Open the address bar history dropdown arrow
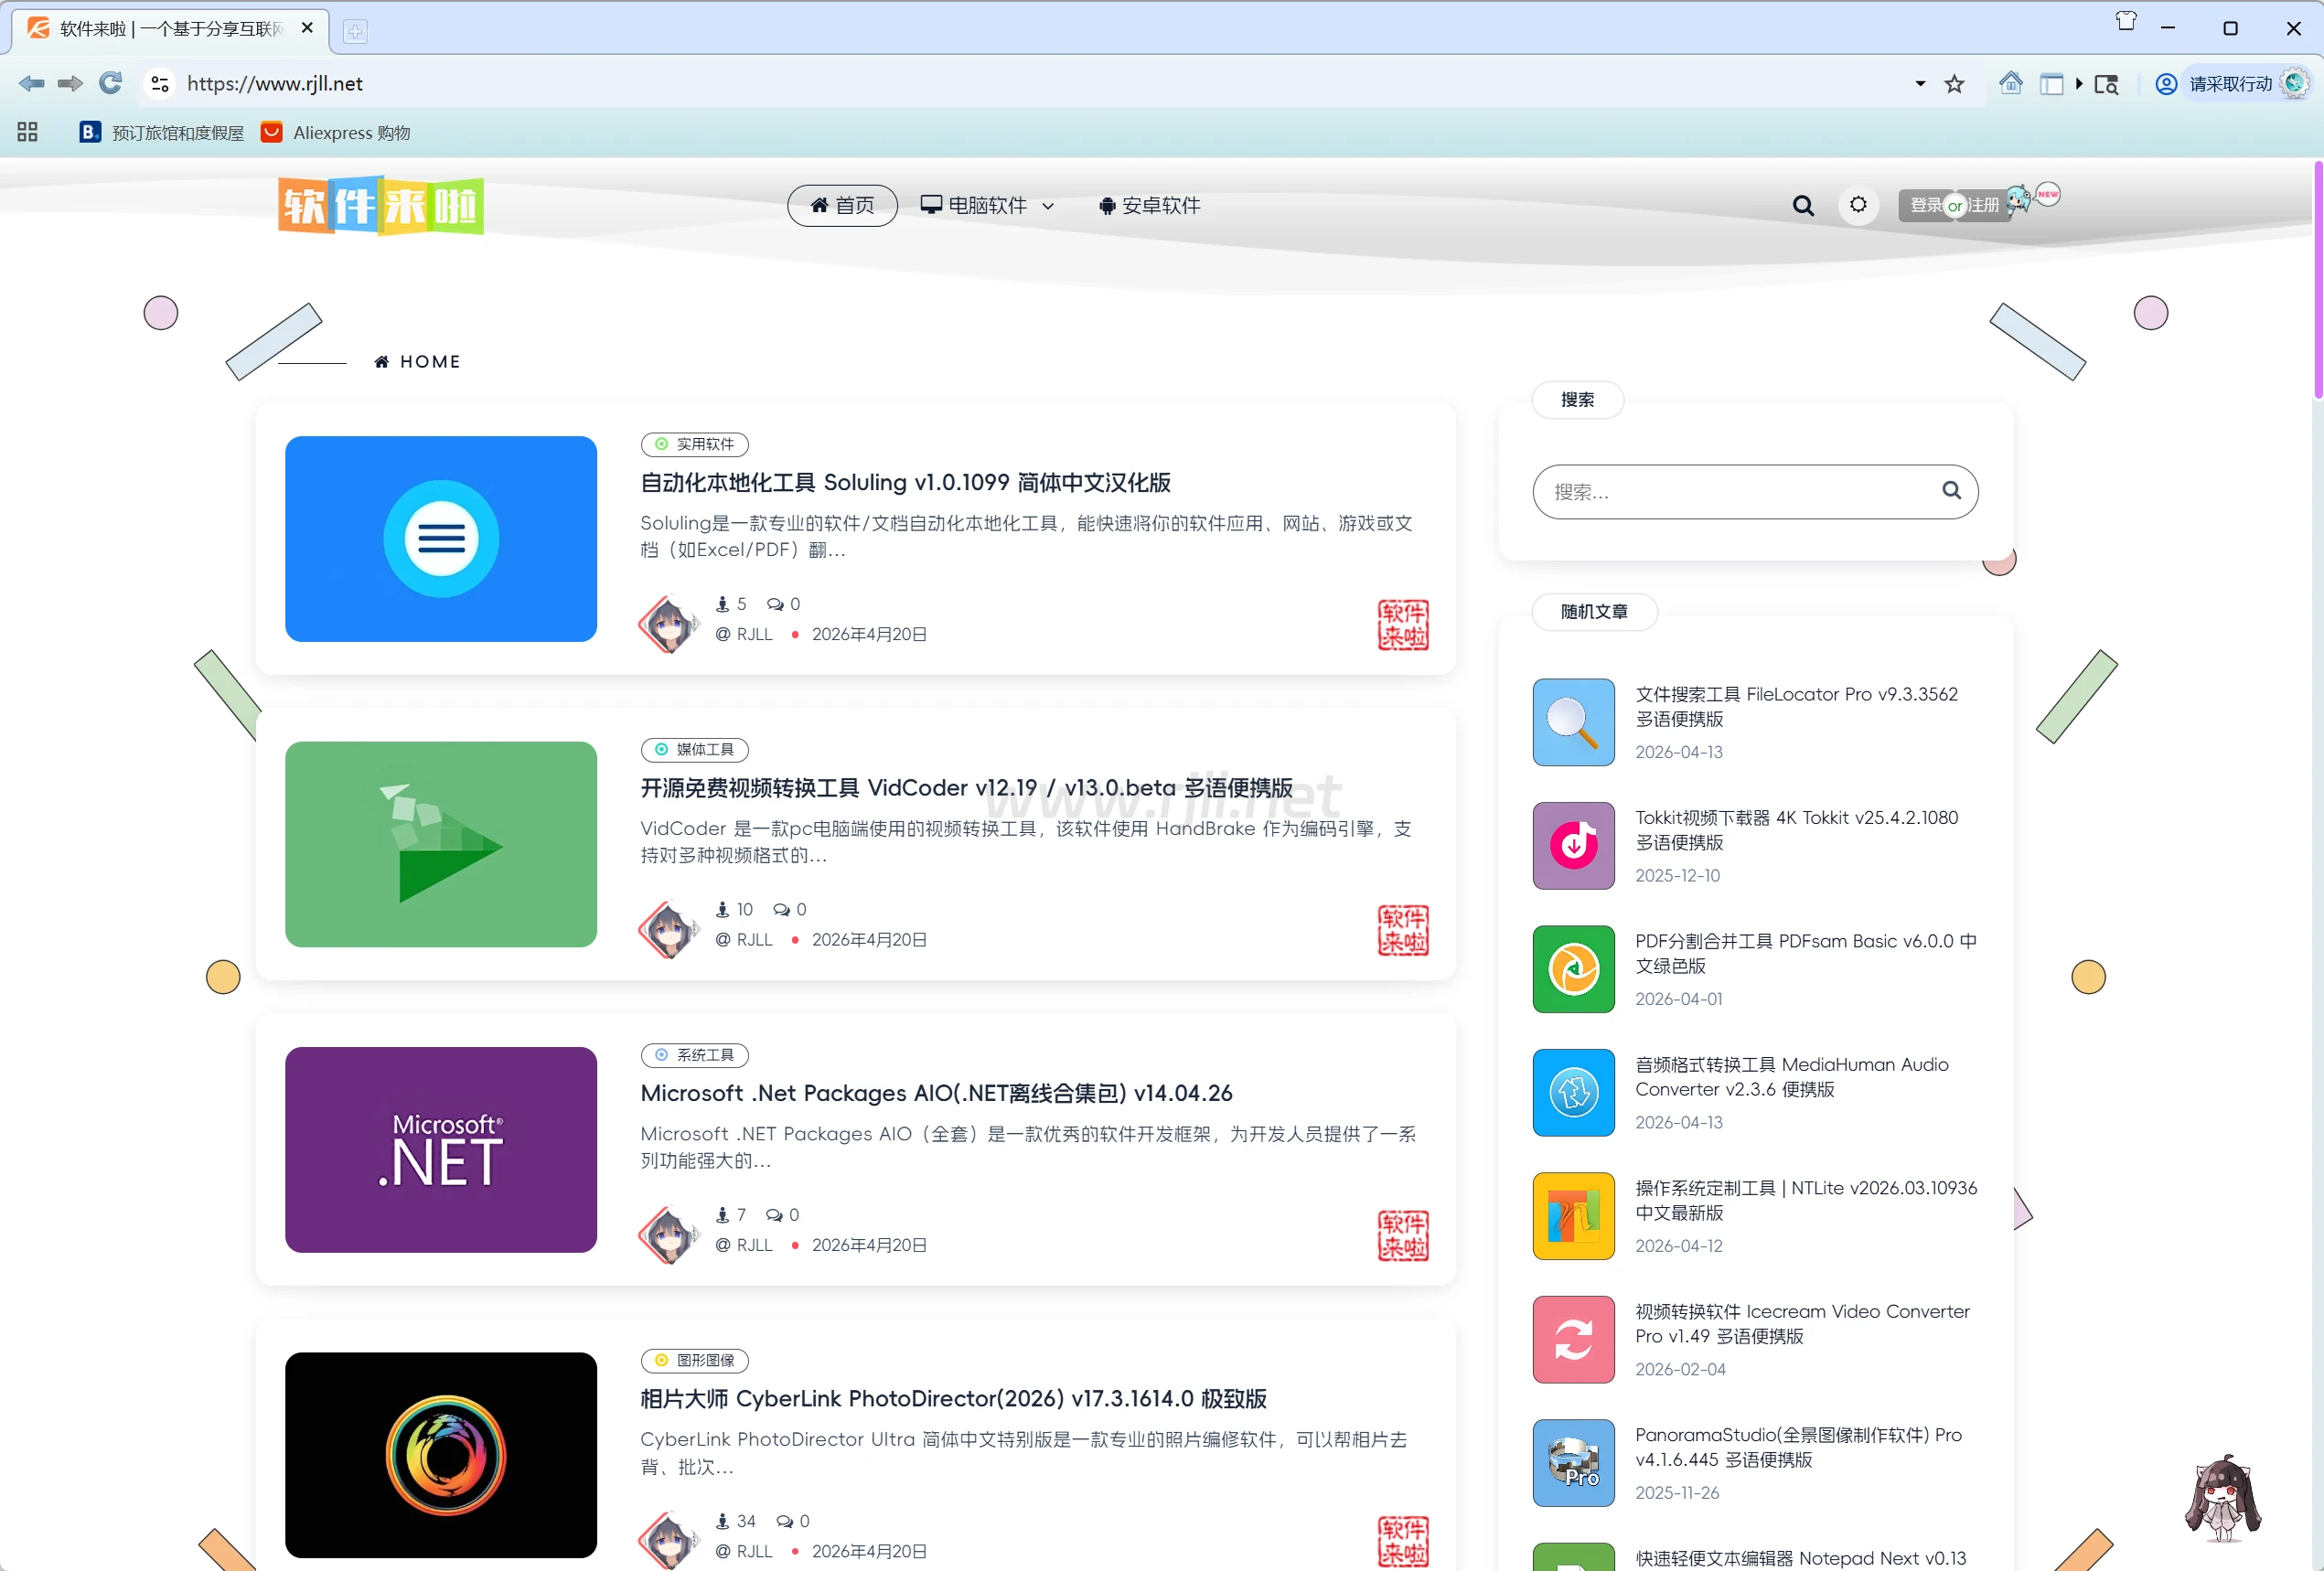Image resolution: width=2324 pixels, height=1571 pixels. tap(1919, 83)
